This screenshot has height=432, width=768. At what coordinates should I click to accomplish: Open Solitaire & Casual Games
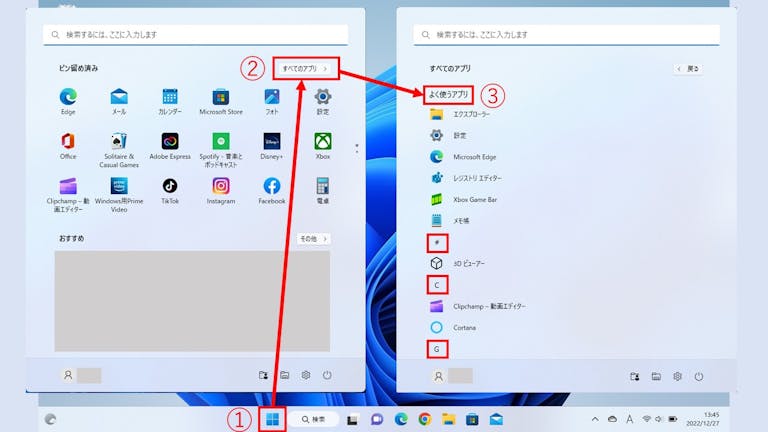click(x=119, y=150)
